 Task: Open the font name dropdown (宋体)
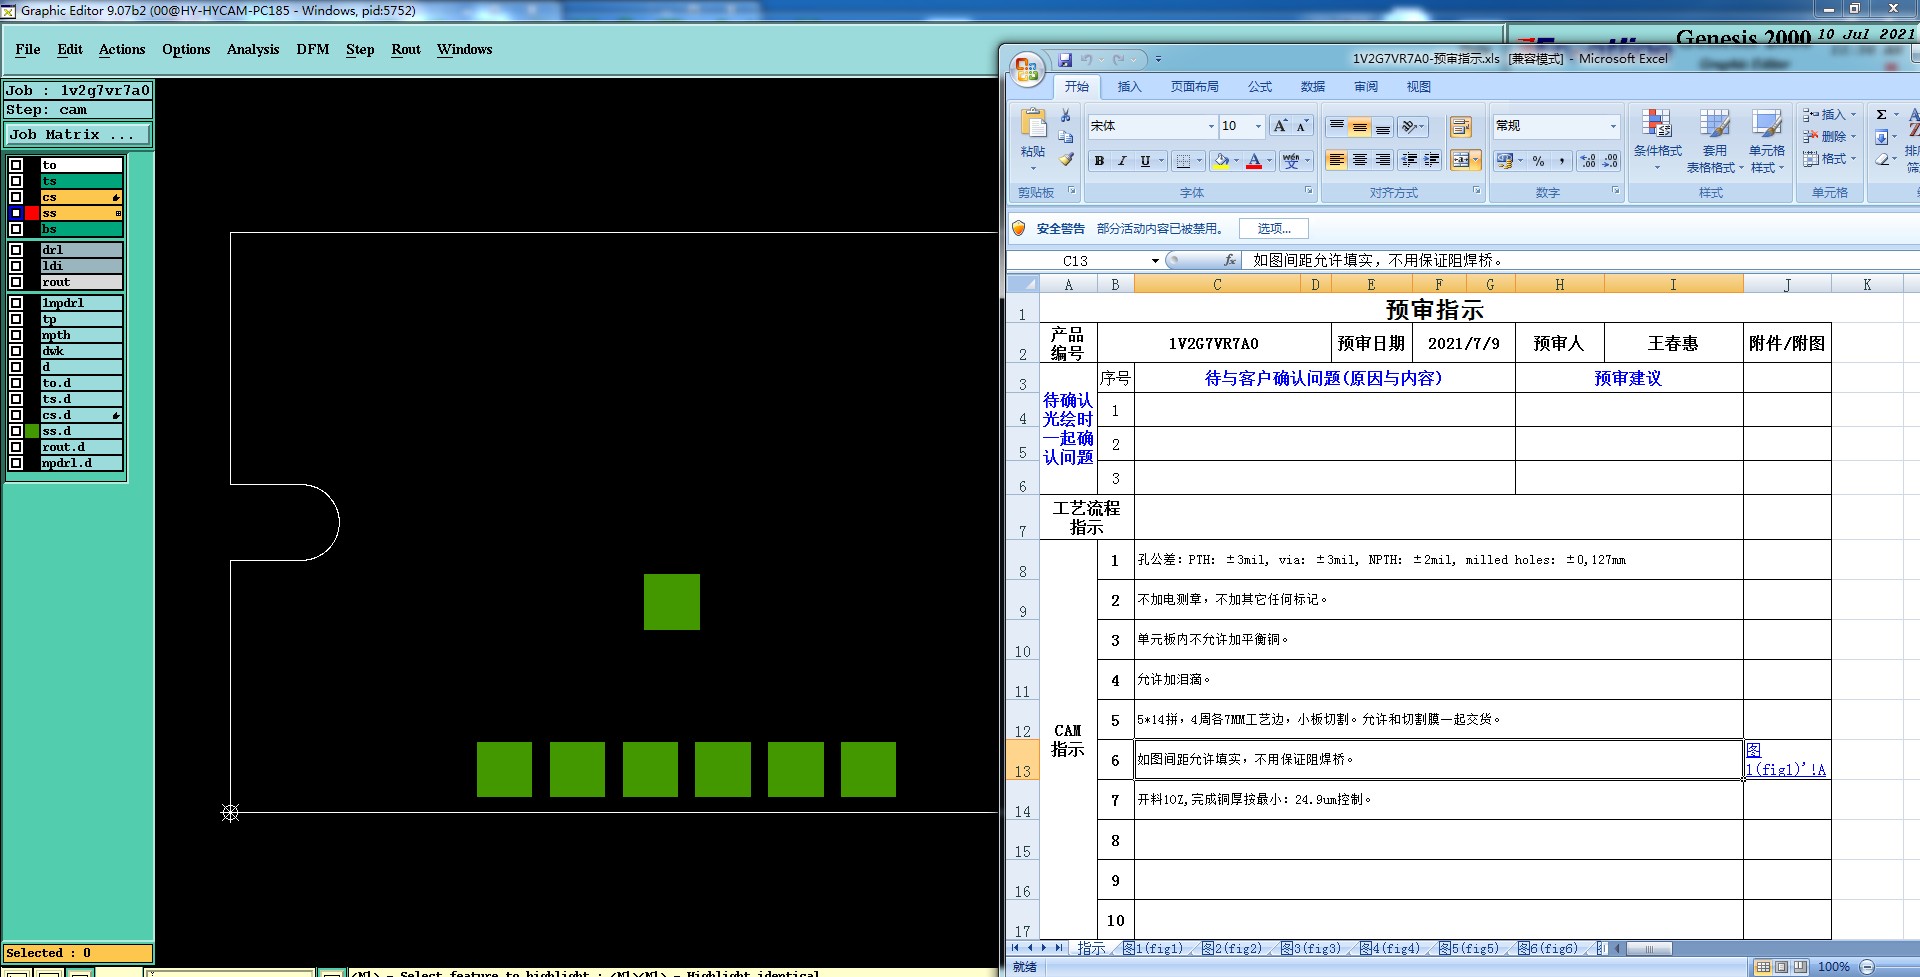pyautogui.click(x=1210, y=126)
